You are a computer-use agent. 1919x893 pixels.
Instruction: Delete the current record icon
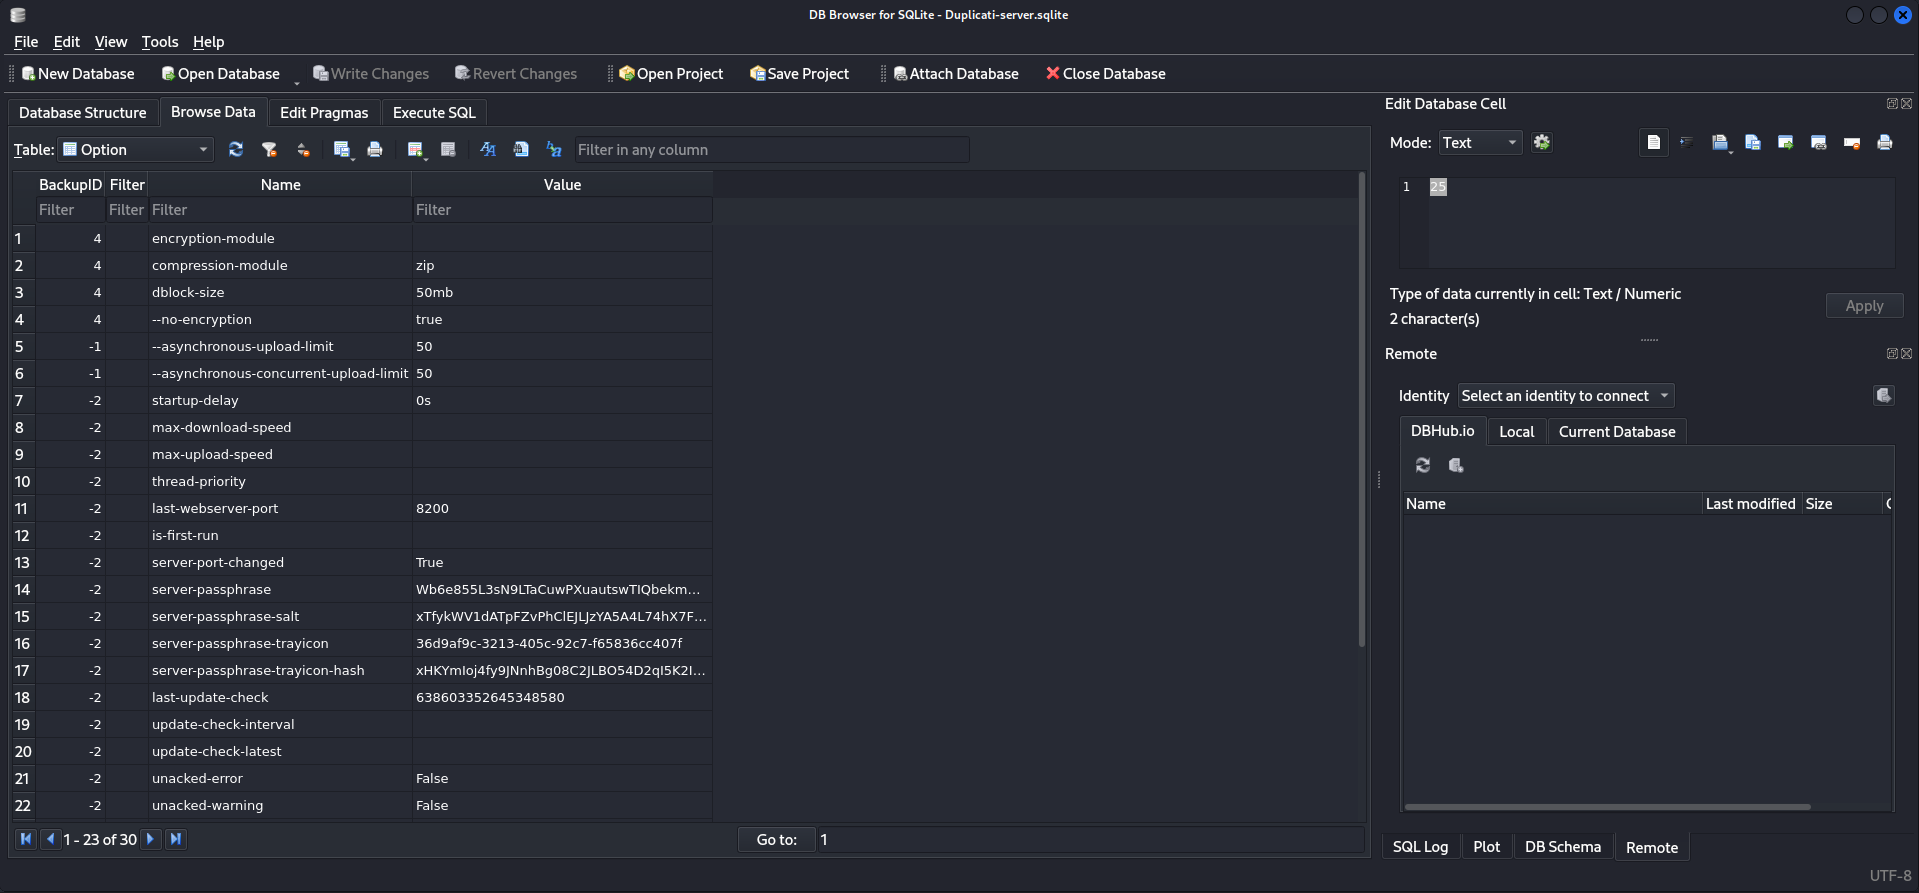coord(448,149)
